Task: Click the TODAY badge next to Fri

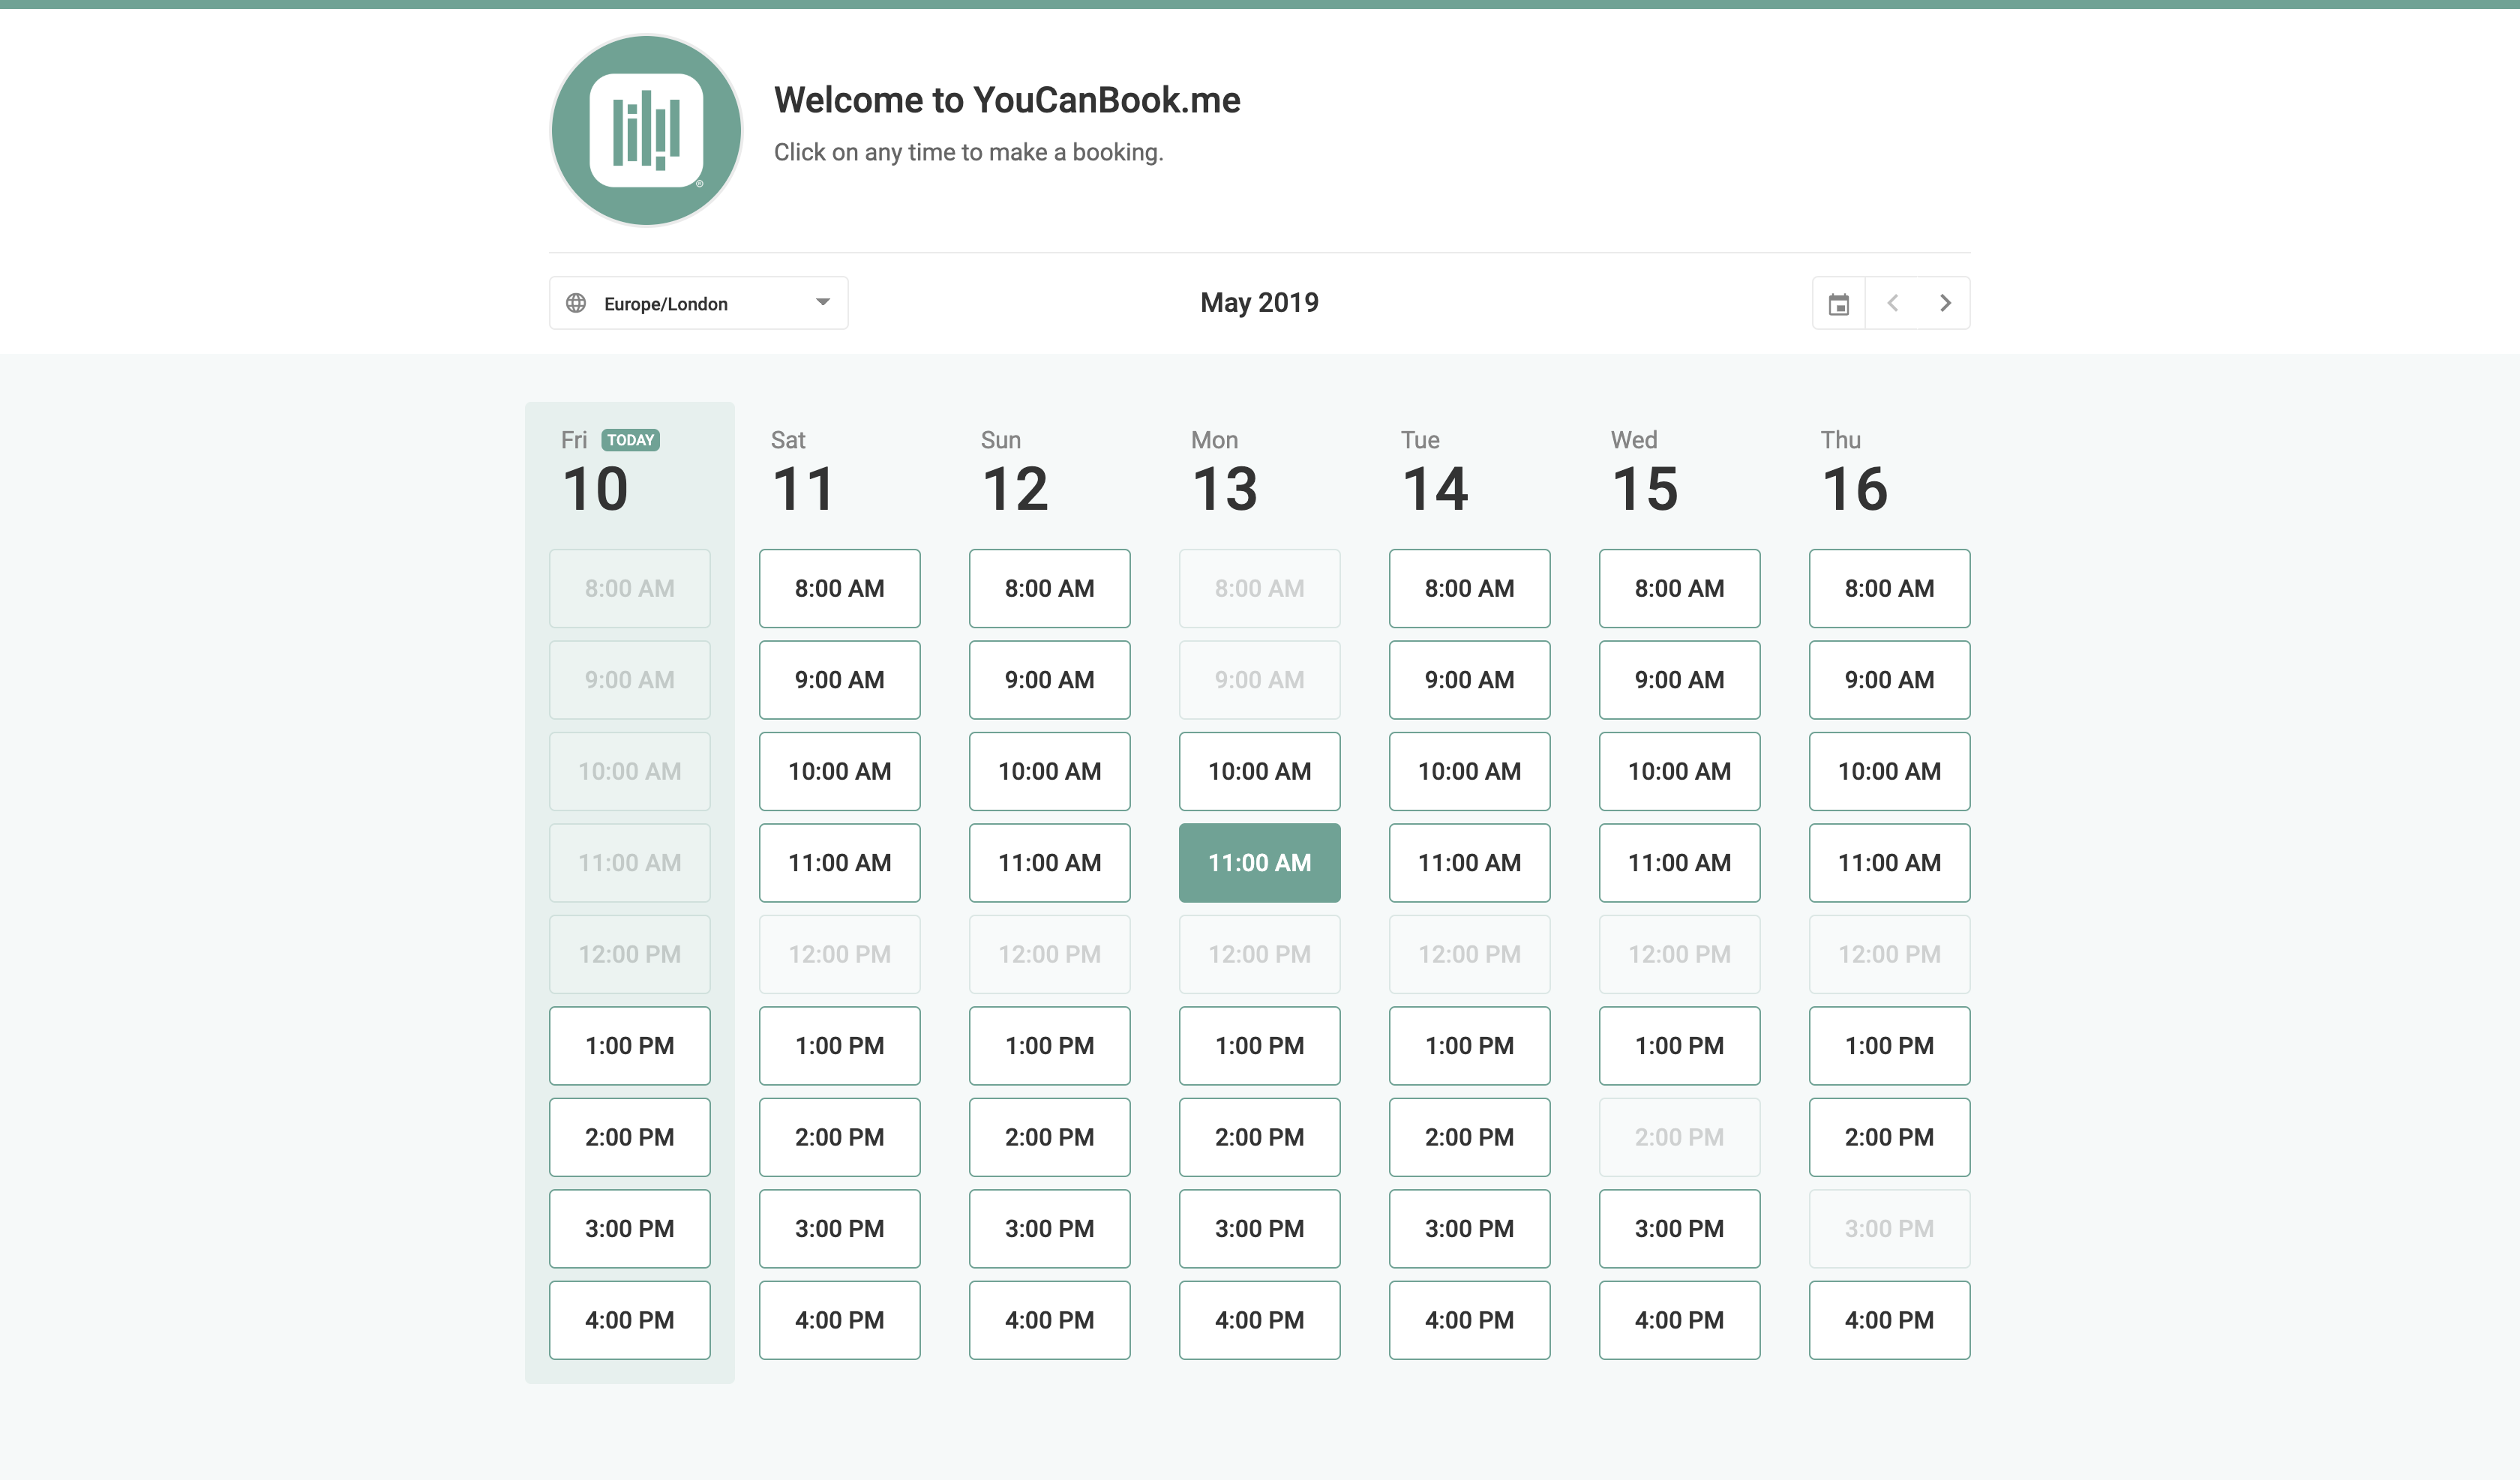Action: 630,440
